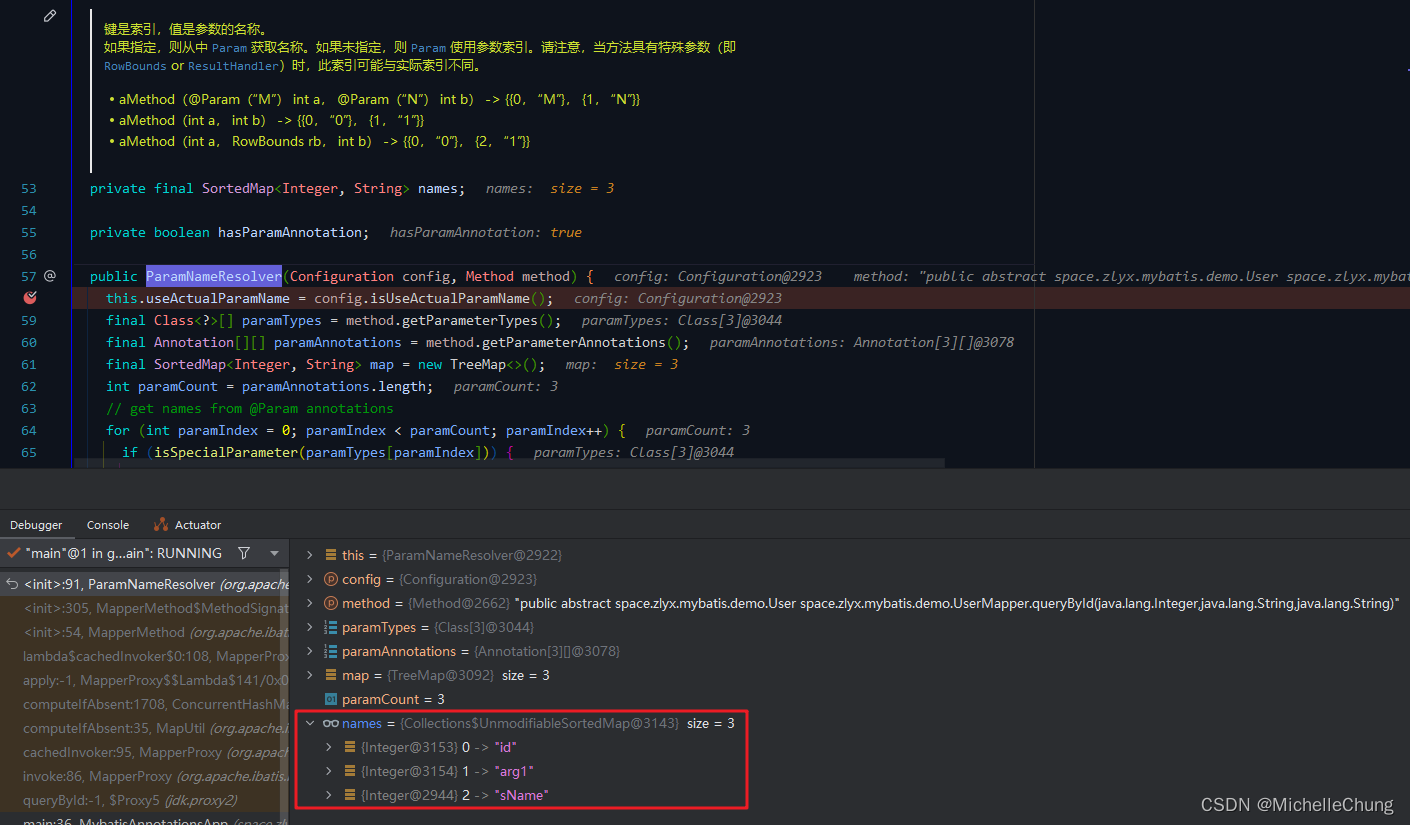Follow the RowBounds link in the doc comment
1410x825 pixels.
136,66
